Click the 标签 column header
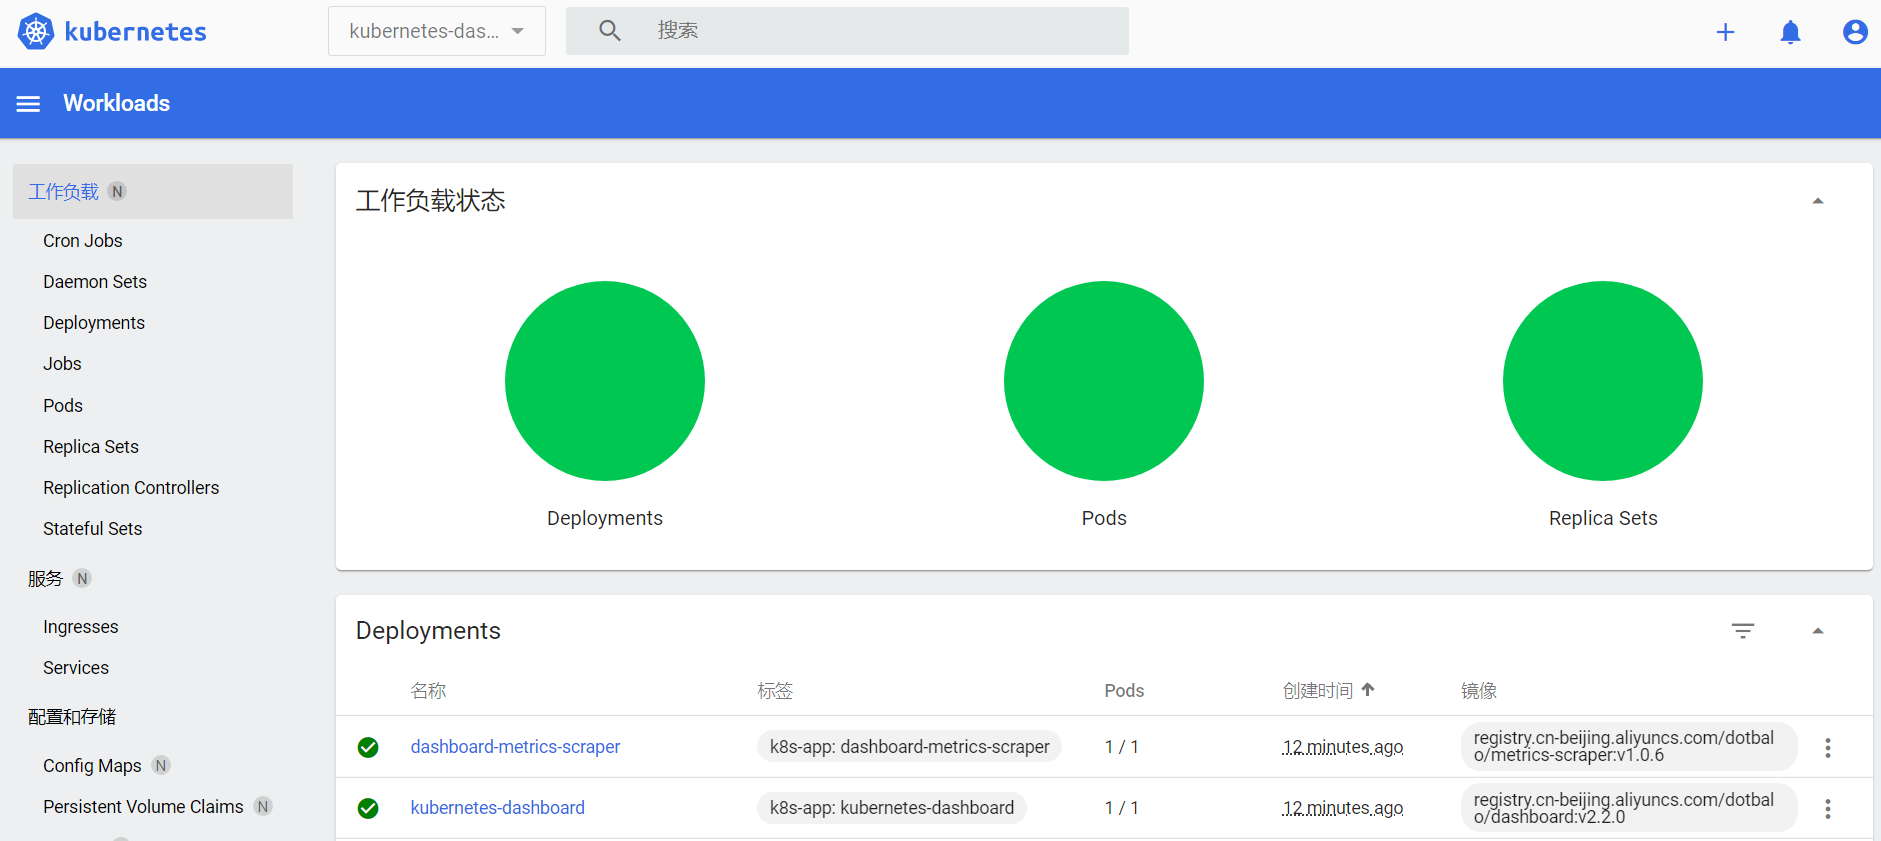Viewport: 1881px width, 841px height. (775, 691)
